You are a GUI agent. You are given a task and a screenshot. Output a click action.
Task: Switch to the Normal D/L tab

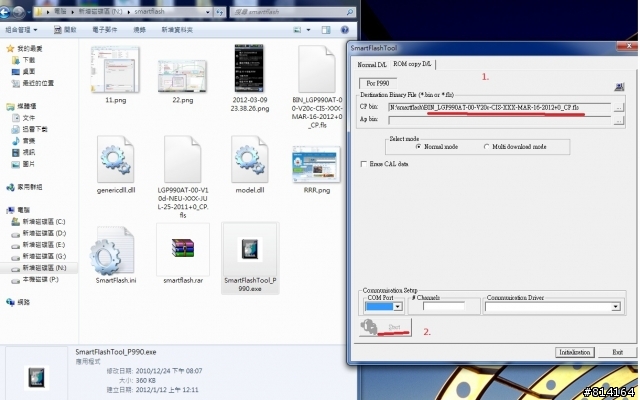pyautogui.click(x=372, y=64)
